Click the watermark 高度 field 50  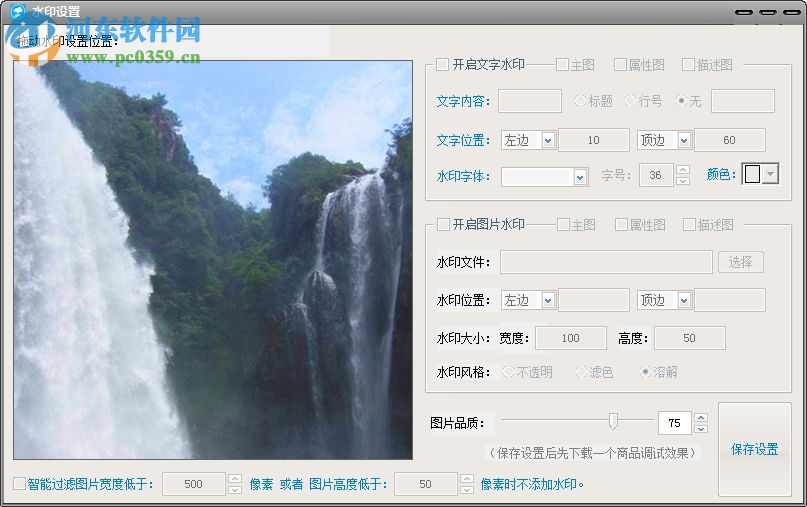[x=690, y=338]
